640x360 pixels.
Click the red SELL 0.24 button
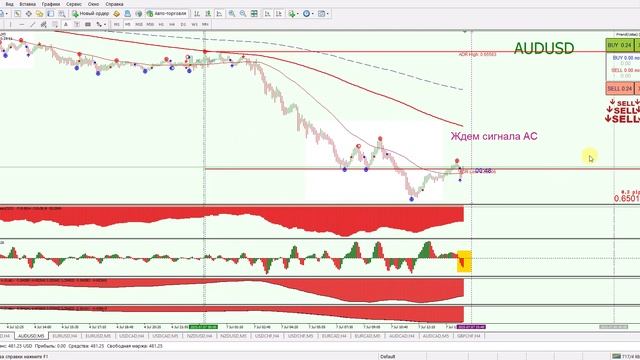coord(619,89)
